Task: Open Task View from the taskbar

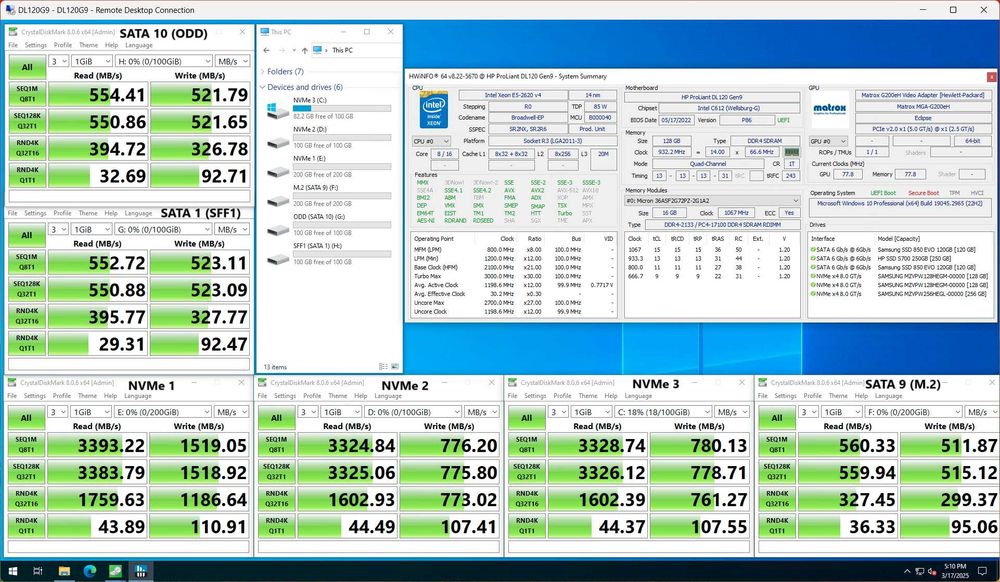Action: coord(38,571)
